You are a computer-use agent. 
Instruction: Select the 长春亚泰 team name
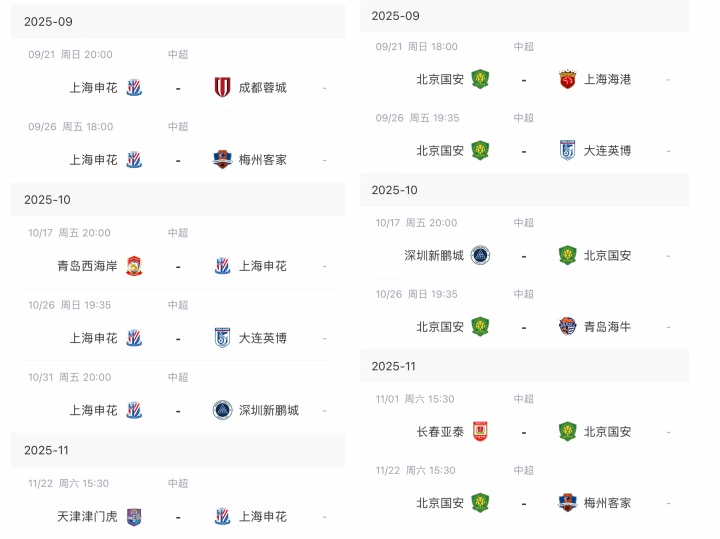coord(440,432)
